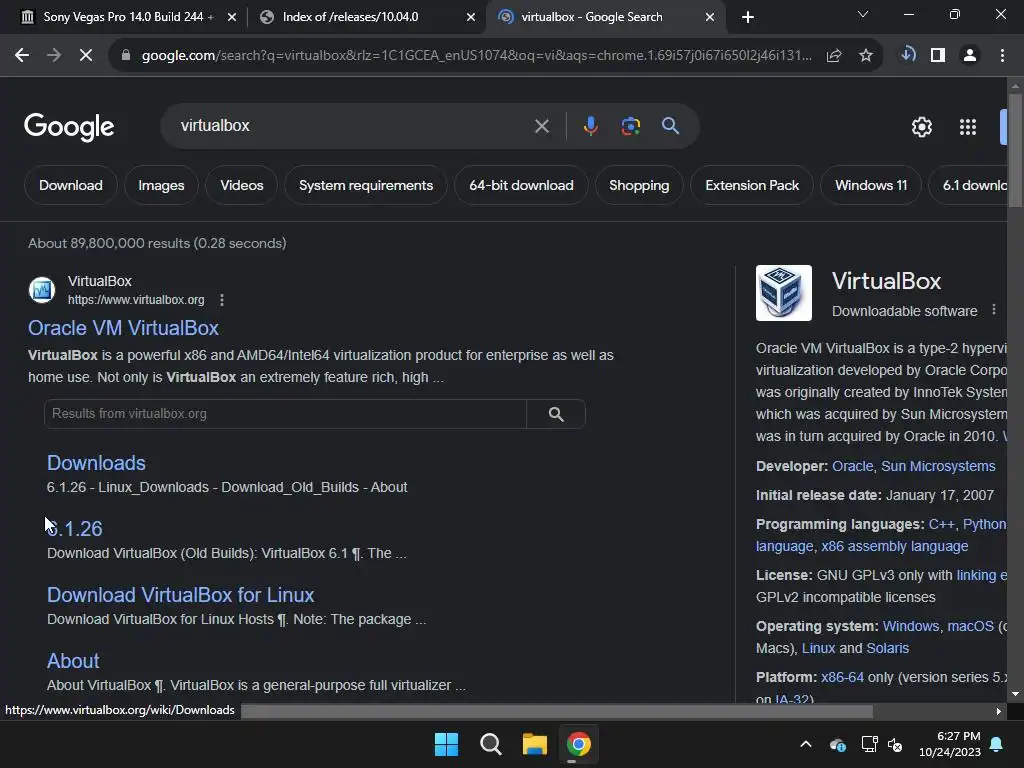Click the C++ programming language link
This screenshot has width=1024, height=768.
click(941, 524)
